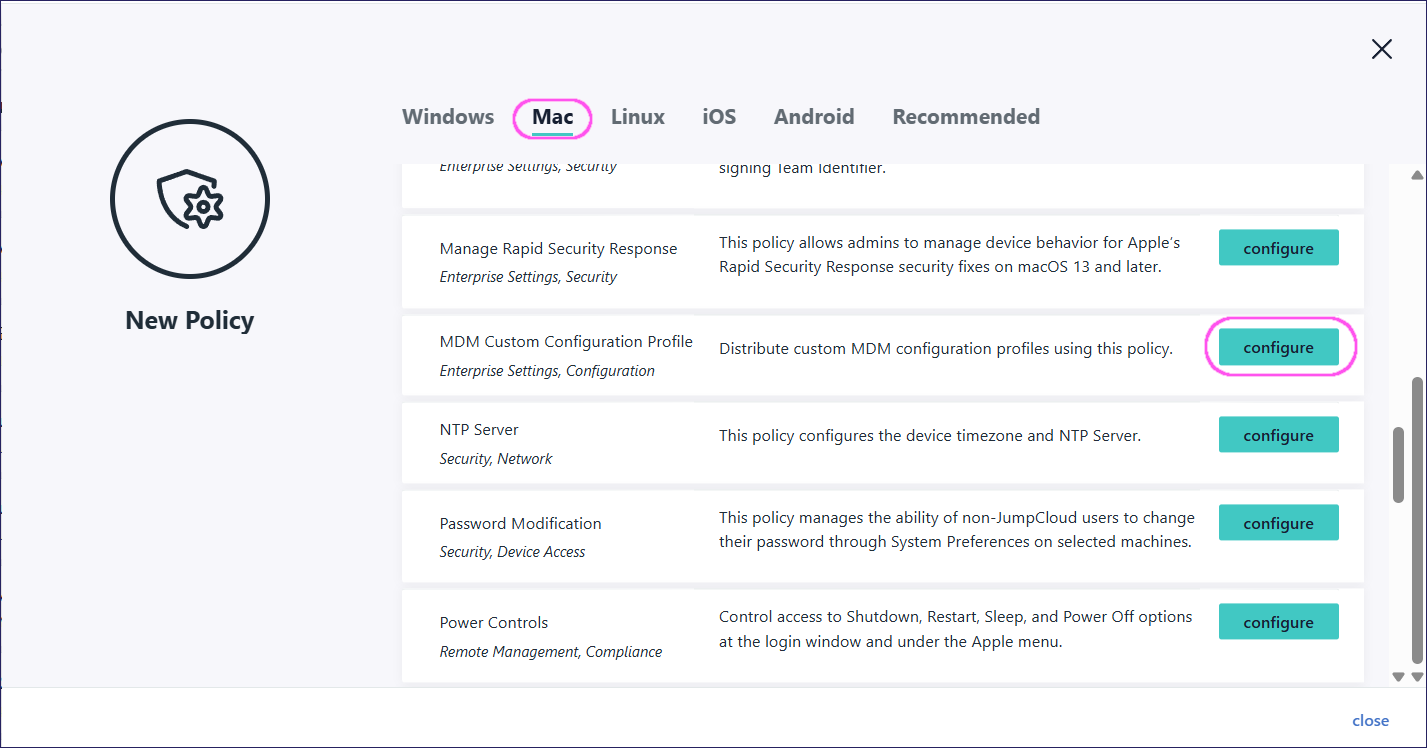Open the Linux policies tab
This screenshot has width=1427, height=748.
pos(638,117)
